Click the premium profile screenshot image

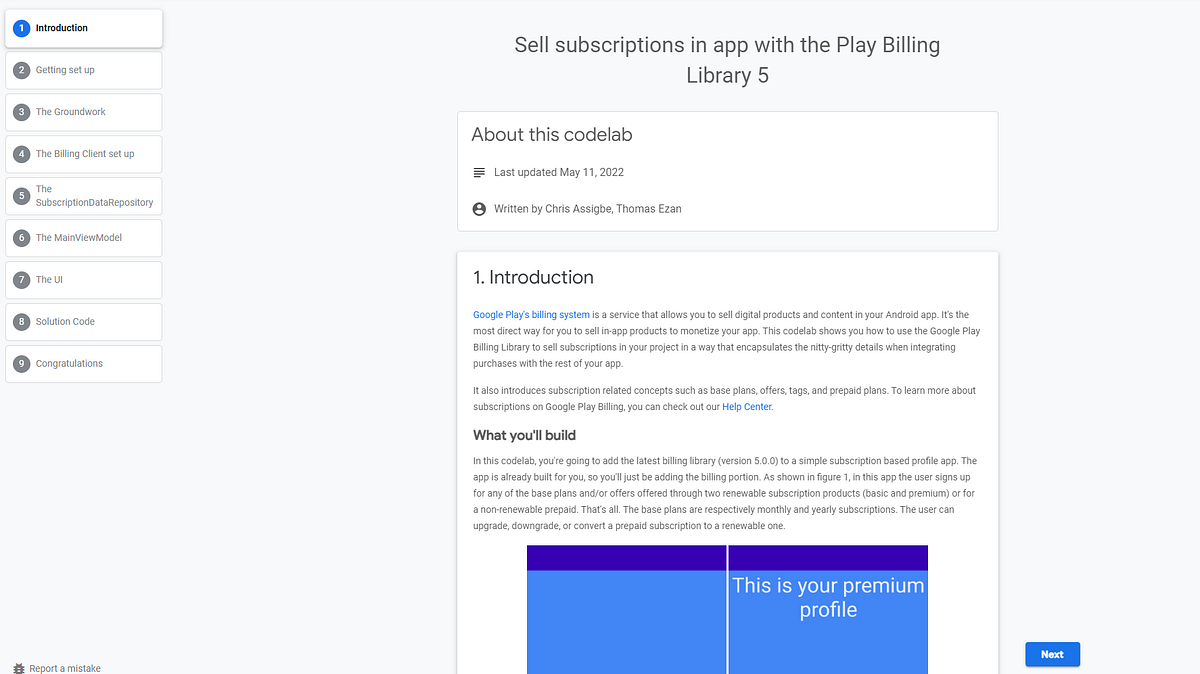click(x=727, y=610)
